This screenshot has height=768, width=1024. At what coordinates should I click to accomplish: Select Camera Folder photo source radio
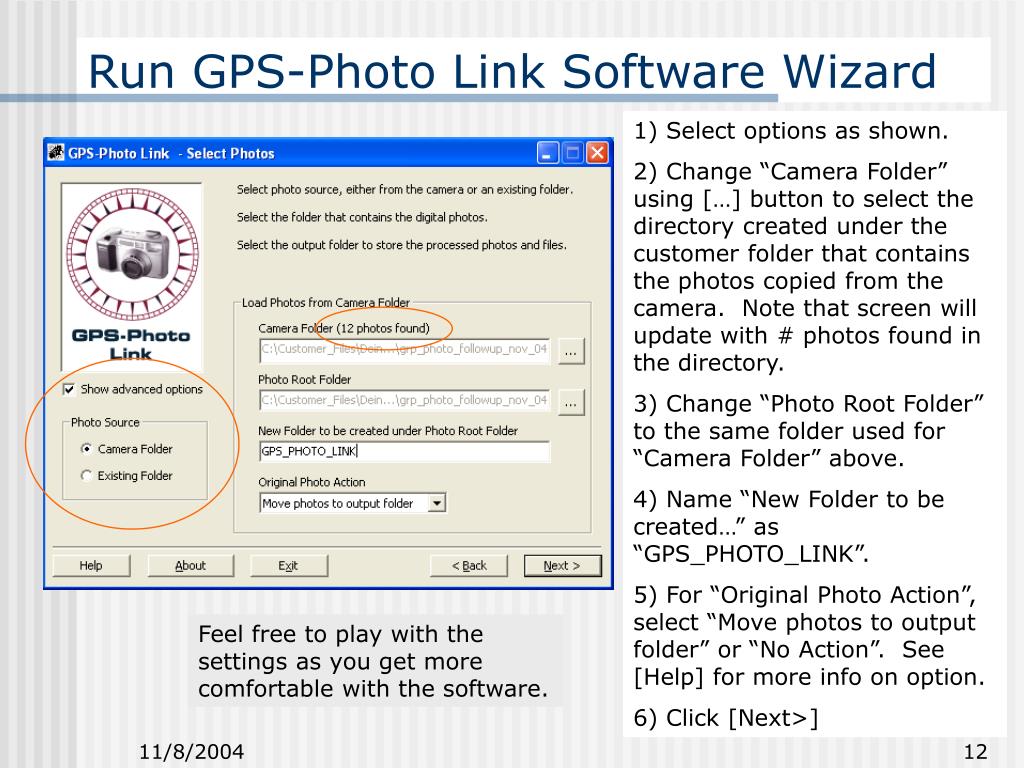[x=86, y=449]
